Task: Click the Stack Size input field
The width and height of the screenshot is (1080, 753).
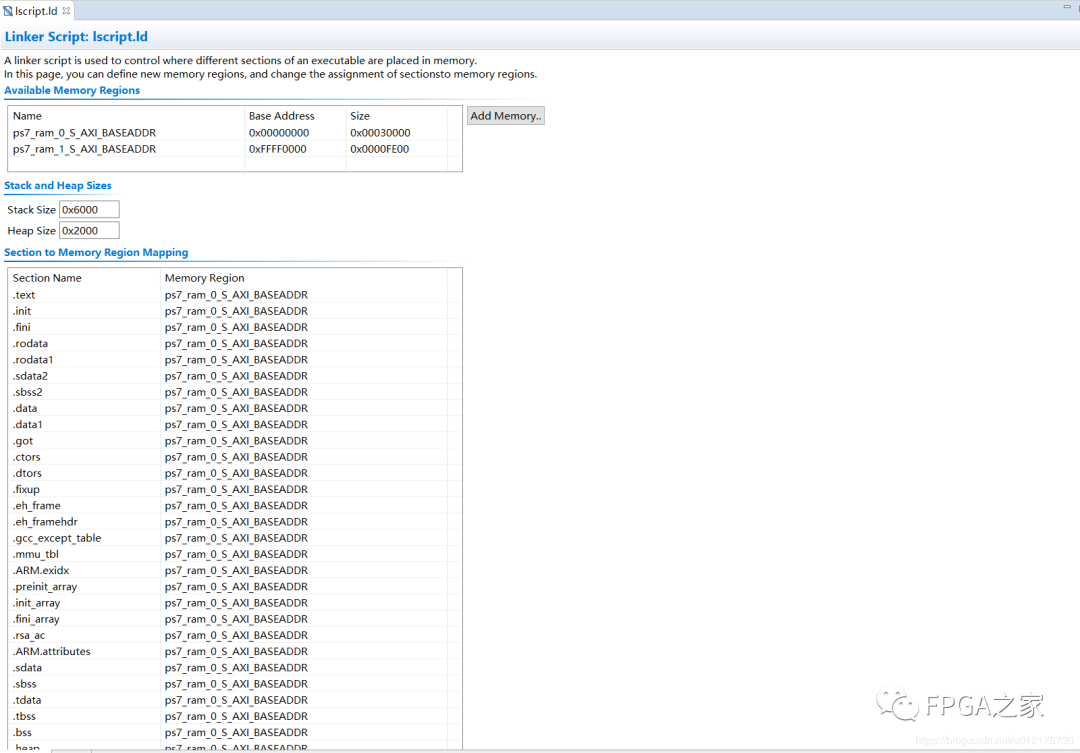Action: point(89,210)
